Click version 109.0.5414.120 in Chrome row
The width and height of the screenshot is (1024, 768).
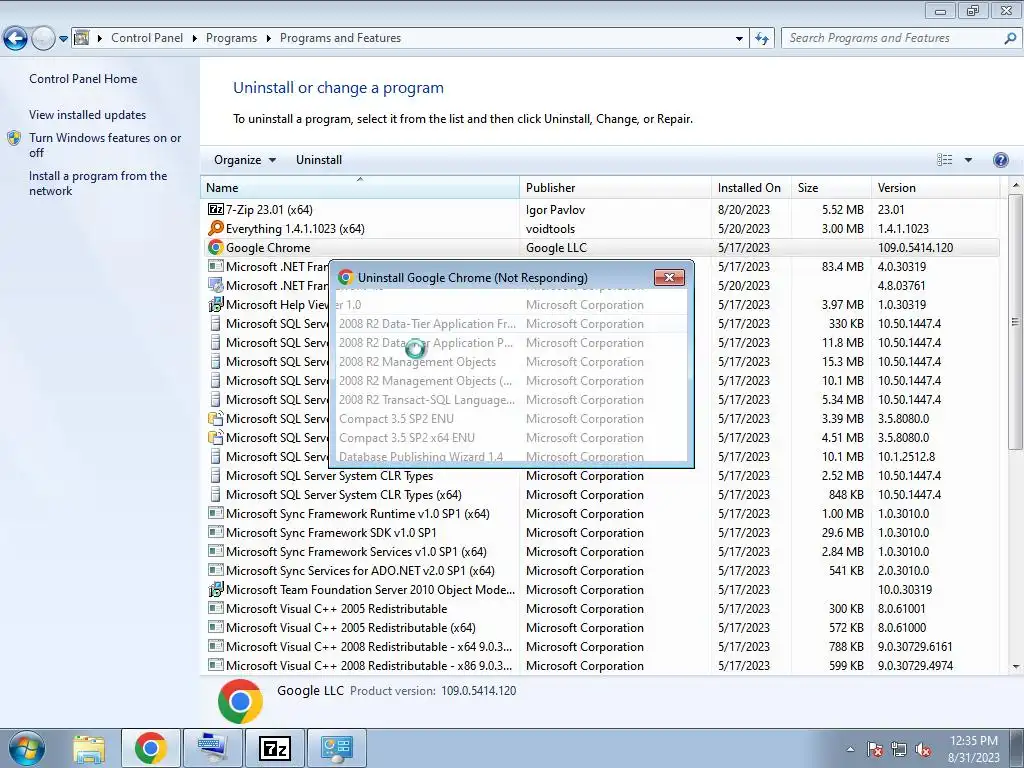point(915,248)
